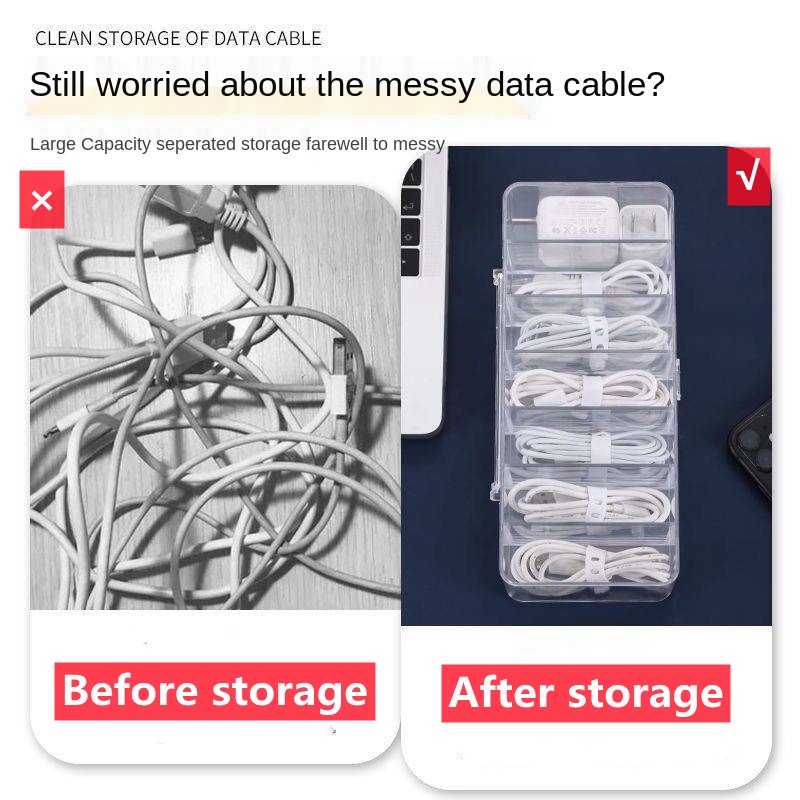This screenshot has height=800, width=800.
Task: Click the bottom coiled cable in storage box
Action: [x=591, y=563]
